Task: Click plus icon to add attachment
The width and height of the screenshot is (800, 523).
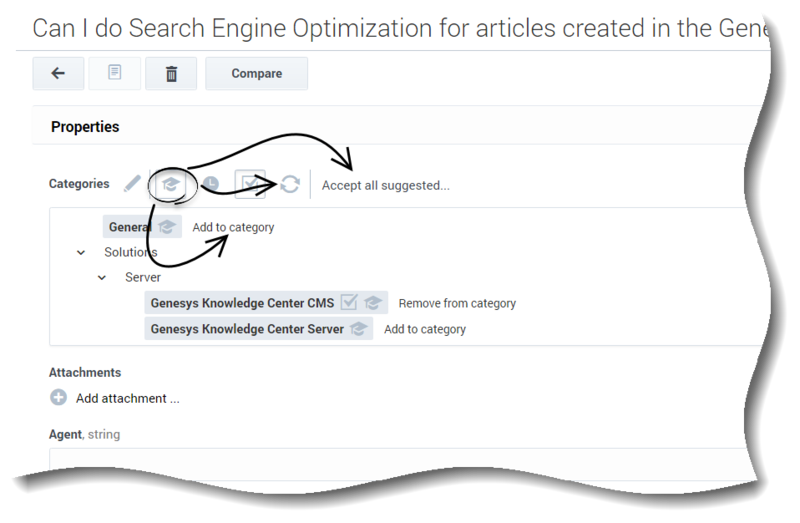Action: [x=58, y=397]
